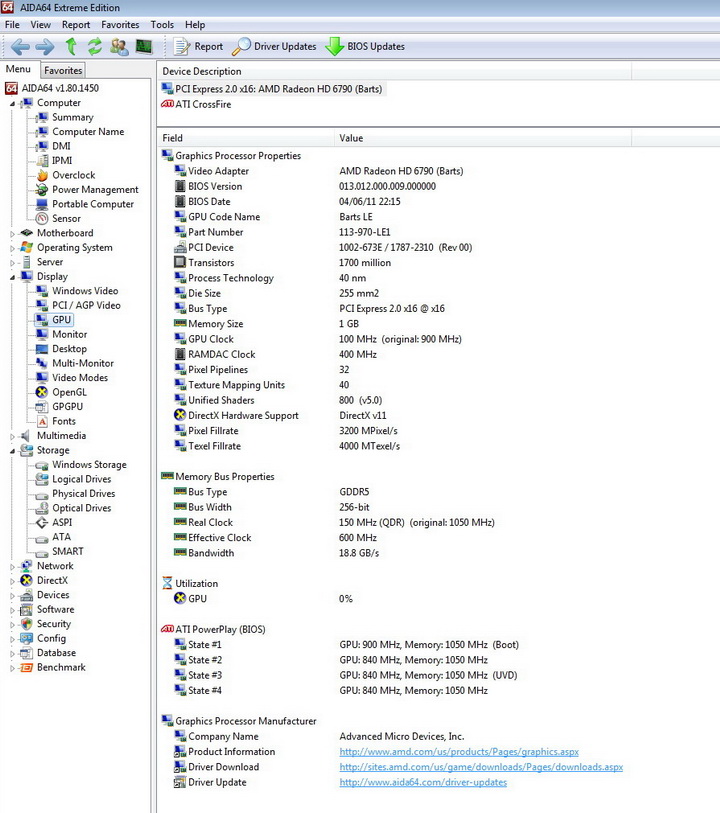Screen dimensions: 720x813
Task: Select the OpenGL icon under Display
Action: [x=42, y=393]
